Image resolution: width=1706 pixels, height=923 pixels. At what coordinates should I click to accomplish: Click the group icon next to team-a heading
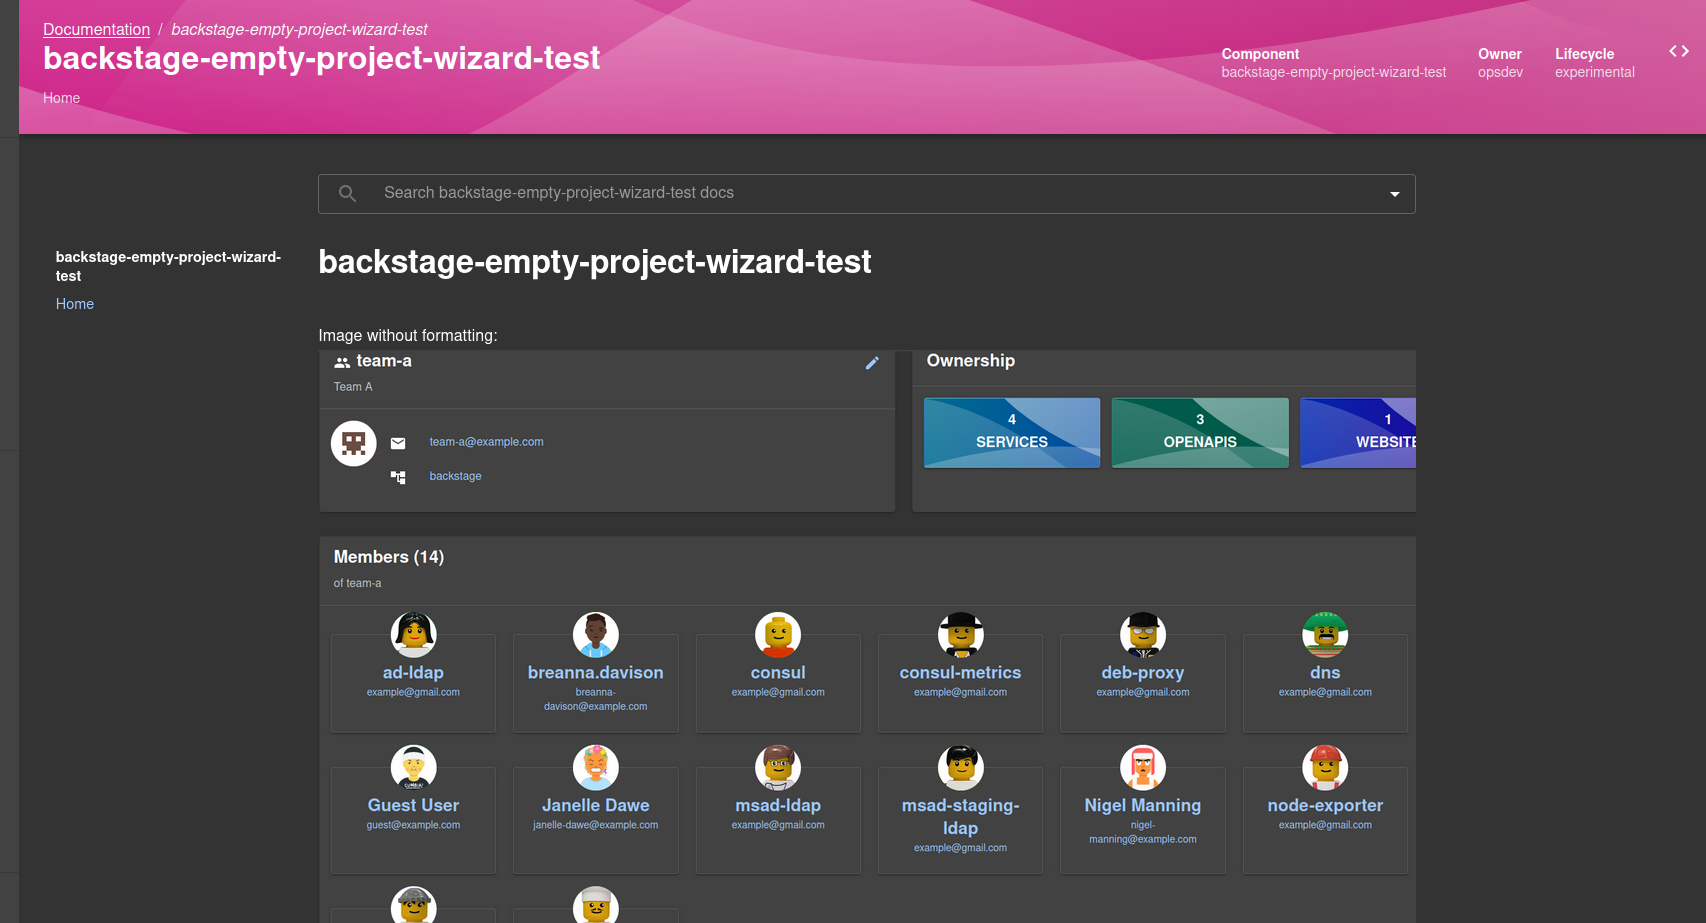(x=342, y=362)
